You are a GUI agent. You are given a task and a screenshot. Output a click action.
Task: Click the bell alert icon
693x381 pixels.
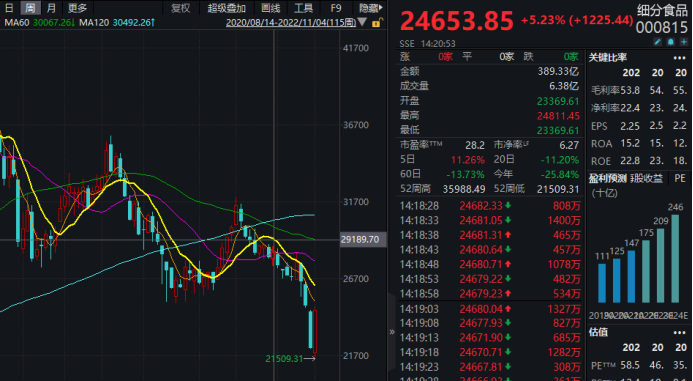(671, 42)
